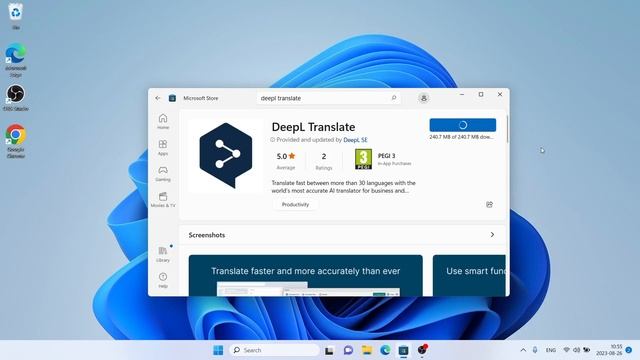Open the 'Translate faster and more accurately' screenshot
This screenshot has width=640, height=360.
pyautogui.click(x=305, y=276)
